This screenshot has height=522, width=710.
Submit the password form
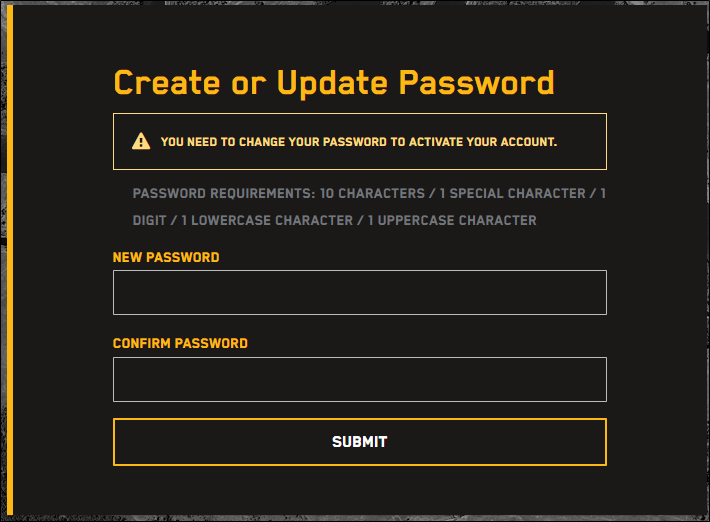[x=360, y=442]
